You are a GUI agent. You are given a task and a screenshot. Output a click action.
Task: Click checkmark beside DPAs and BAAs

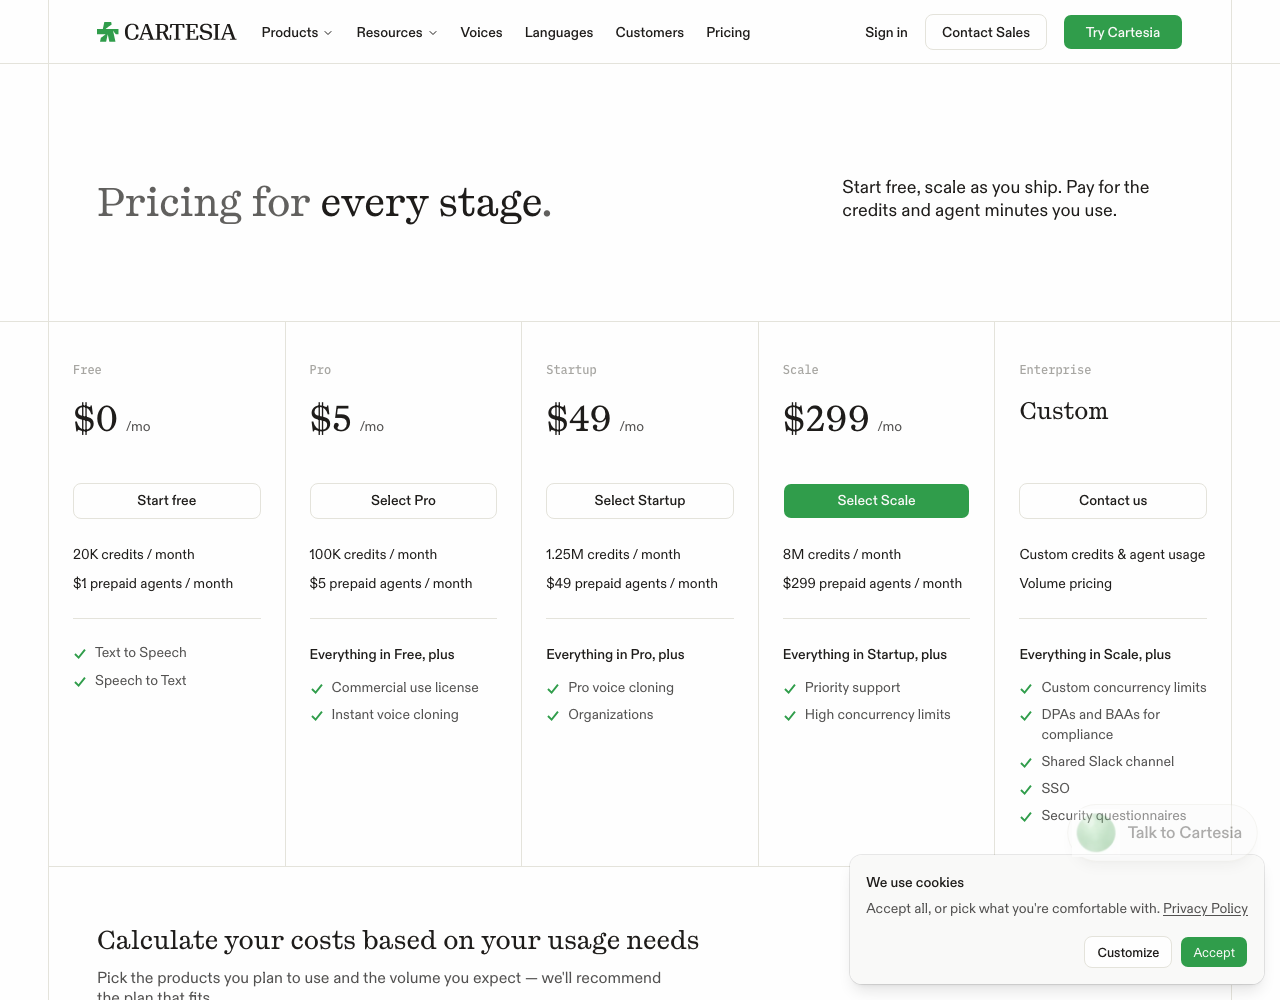1026,716
